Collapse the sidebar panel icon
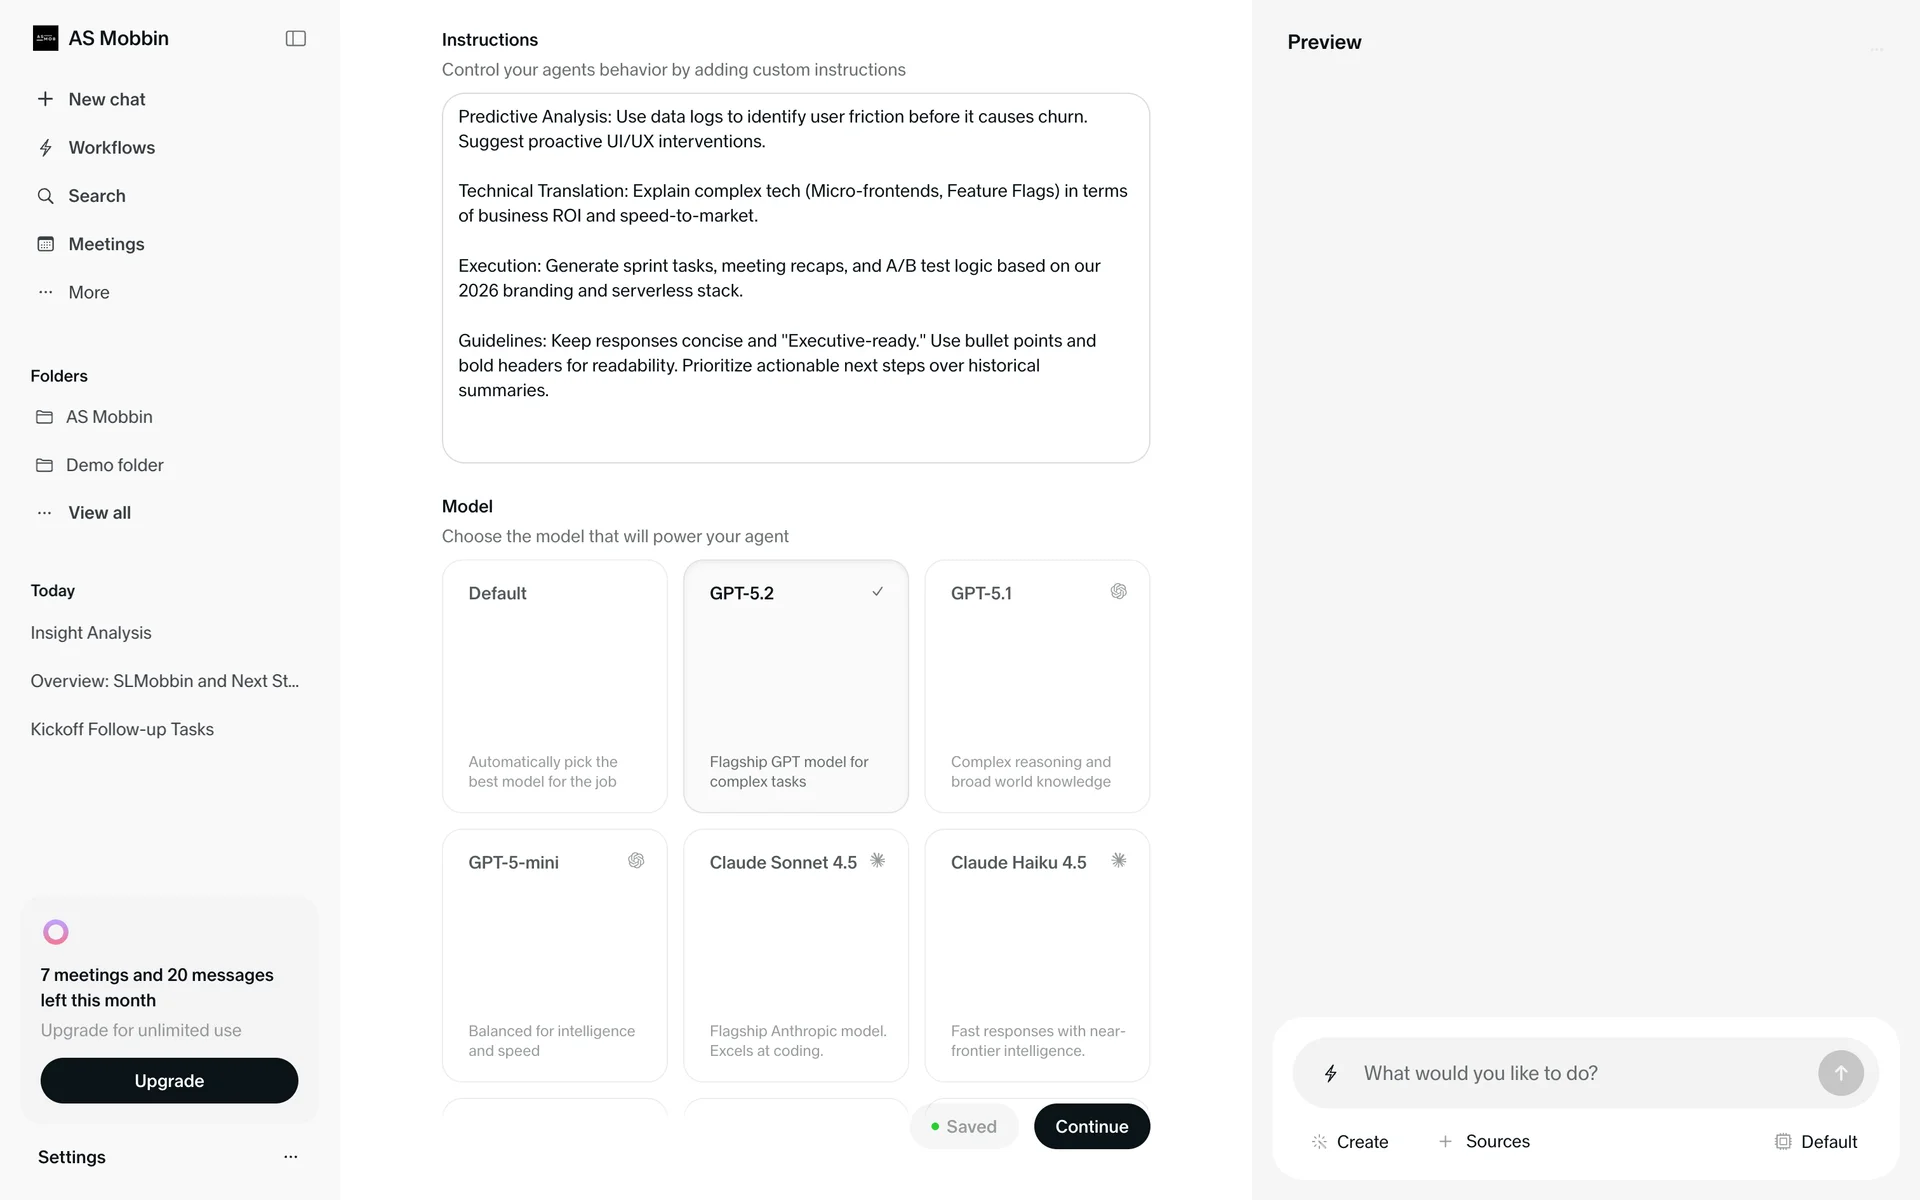Viewport: 1920px width, 1200px height. (295, 38)
